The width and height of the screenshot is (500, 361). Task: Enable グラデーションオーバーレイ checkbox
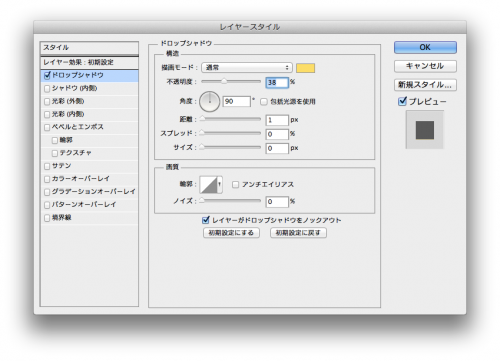click(x=47, y=192)
